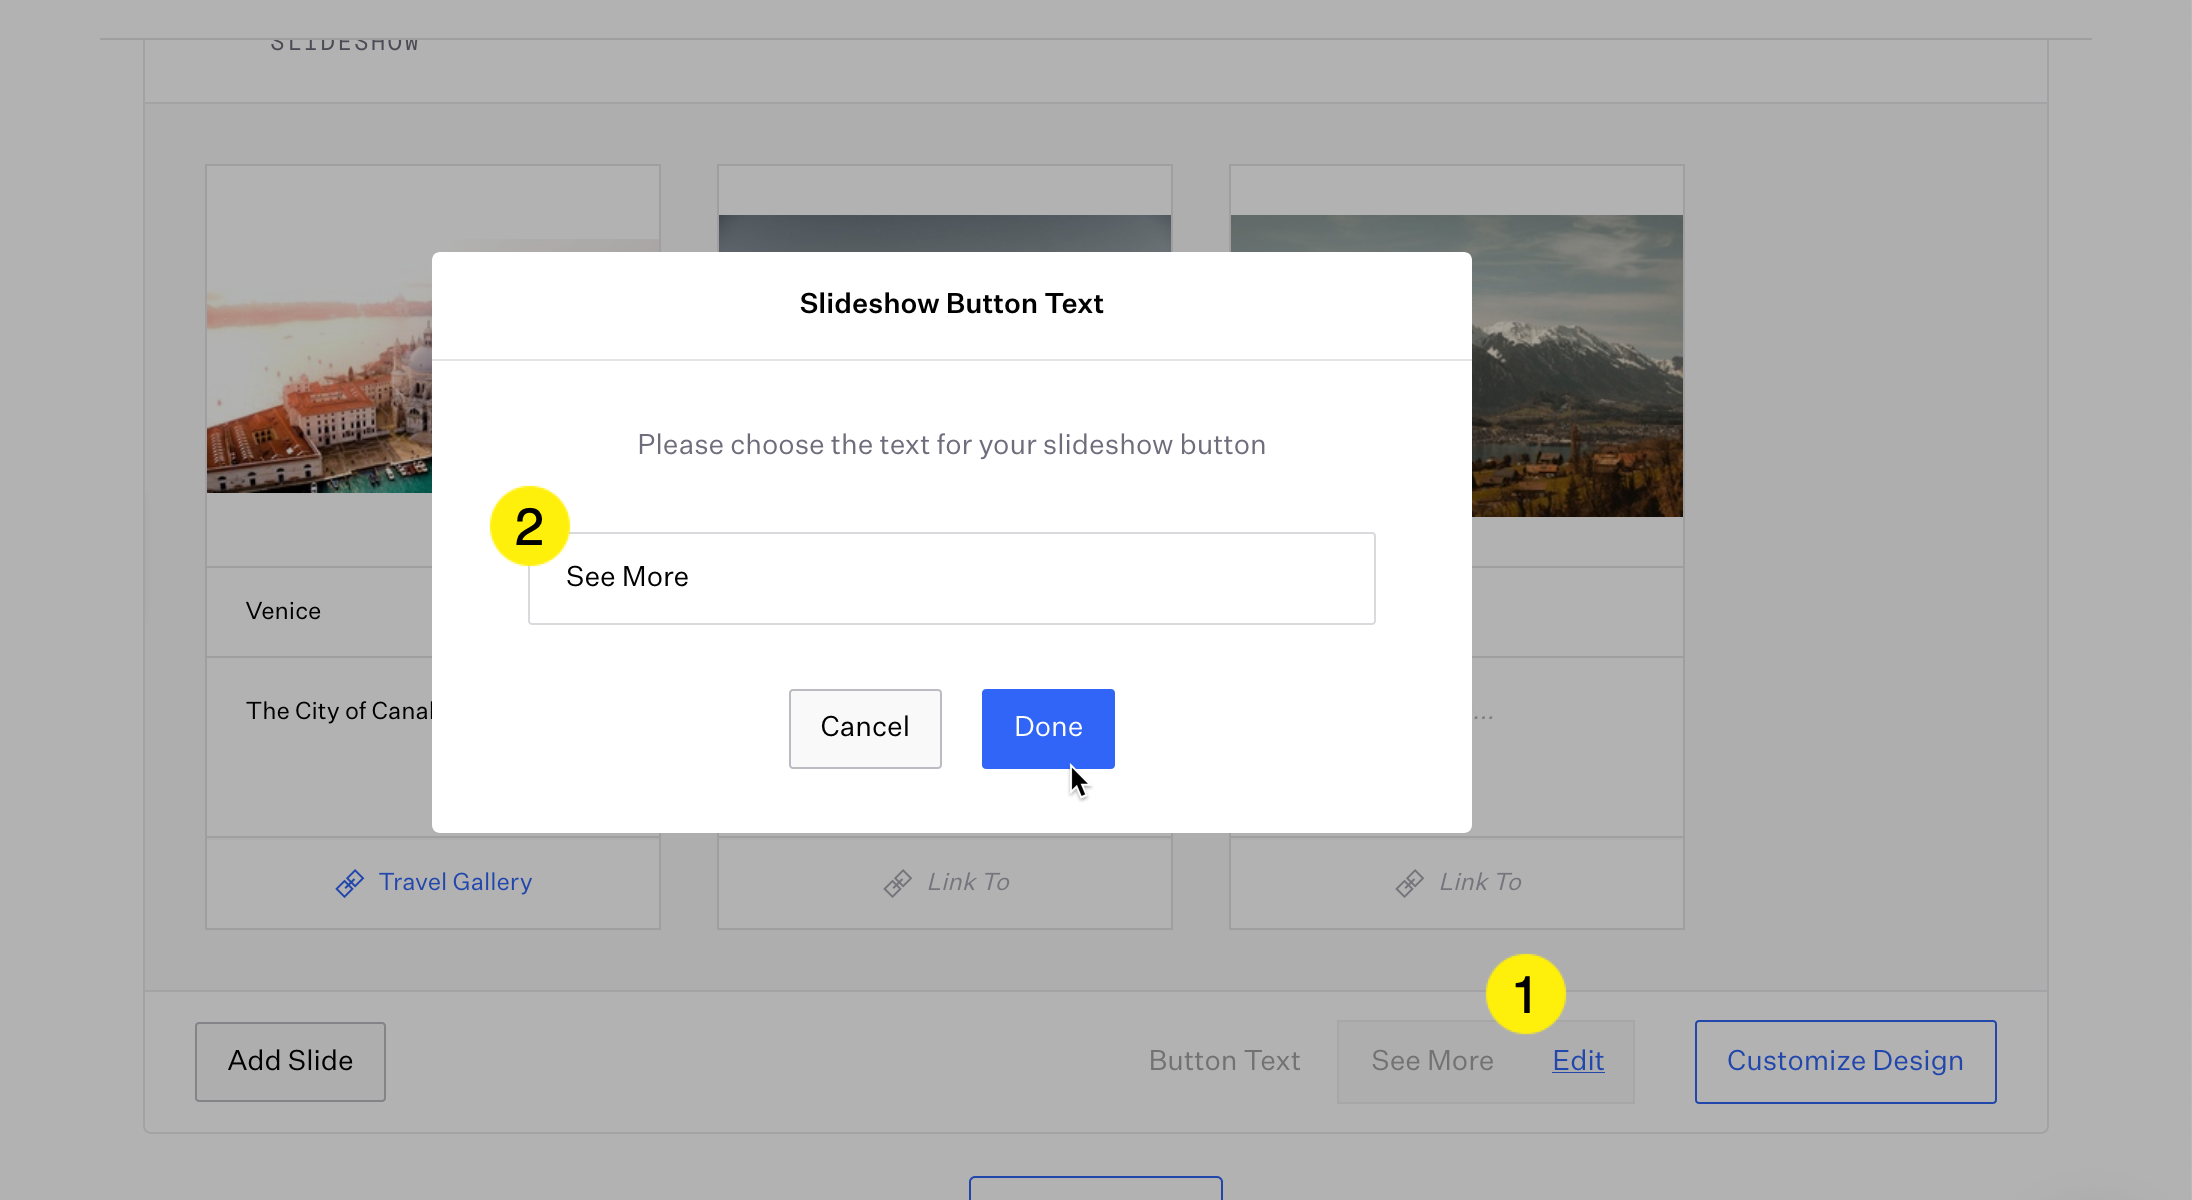Image resolution: width=2192 pixels, height=1200 pixels.
Task: Click the Edit link for button text
Action: [1577, 1061]
